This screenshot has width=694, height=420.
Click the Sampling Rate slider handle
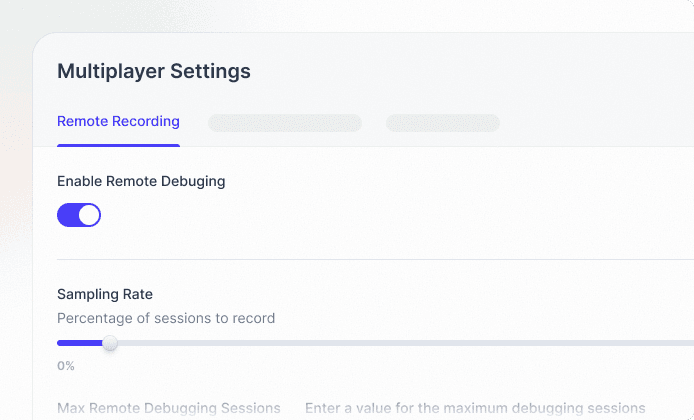point(110,343)
